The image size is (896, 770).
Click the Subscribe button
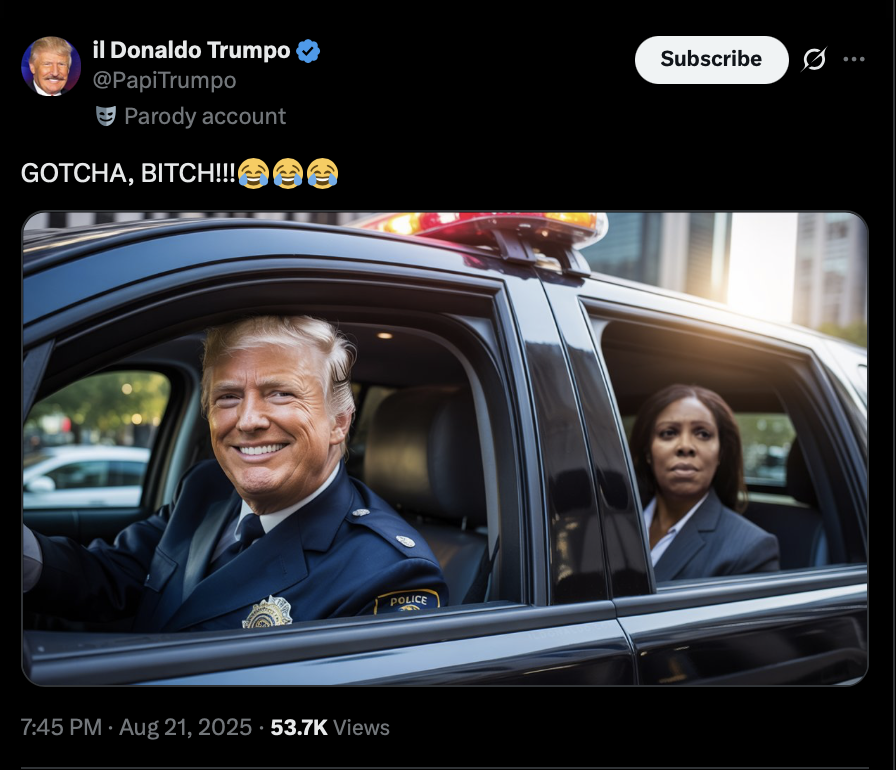pyautogui.click(x=711, y=59)
